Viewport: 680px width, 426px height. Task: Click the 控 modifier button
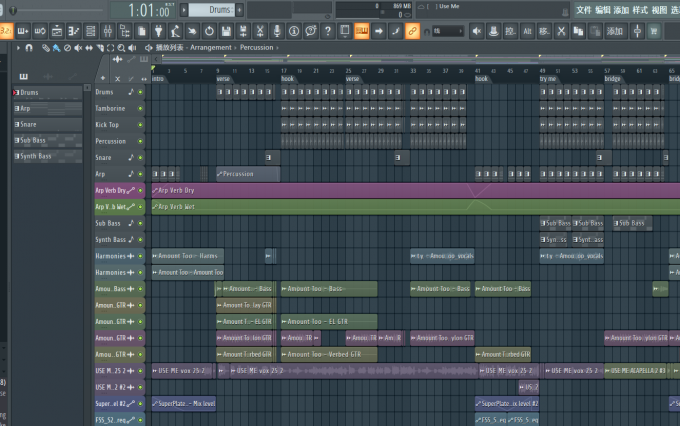[510, 31]
